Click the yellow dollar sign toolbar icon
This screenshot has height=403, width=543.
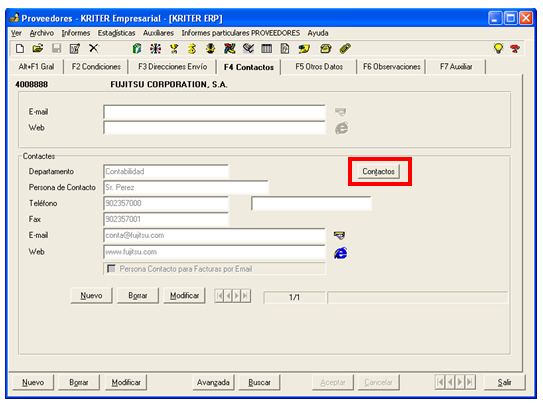click(x=192, y=48)
